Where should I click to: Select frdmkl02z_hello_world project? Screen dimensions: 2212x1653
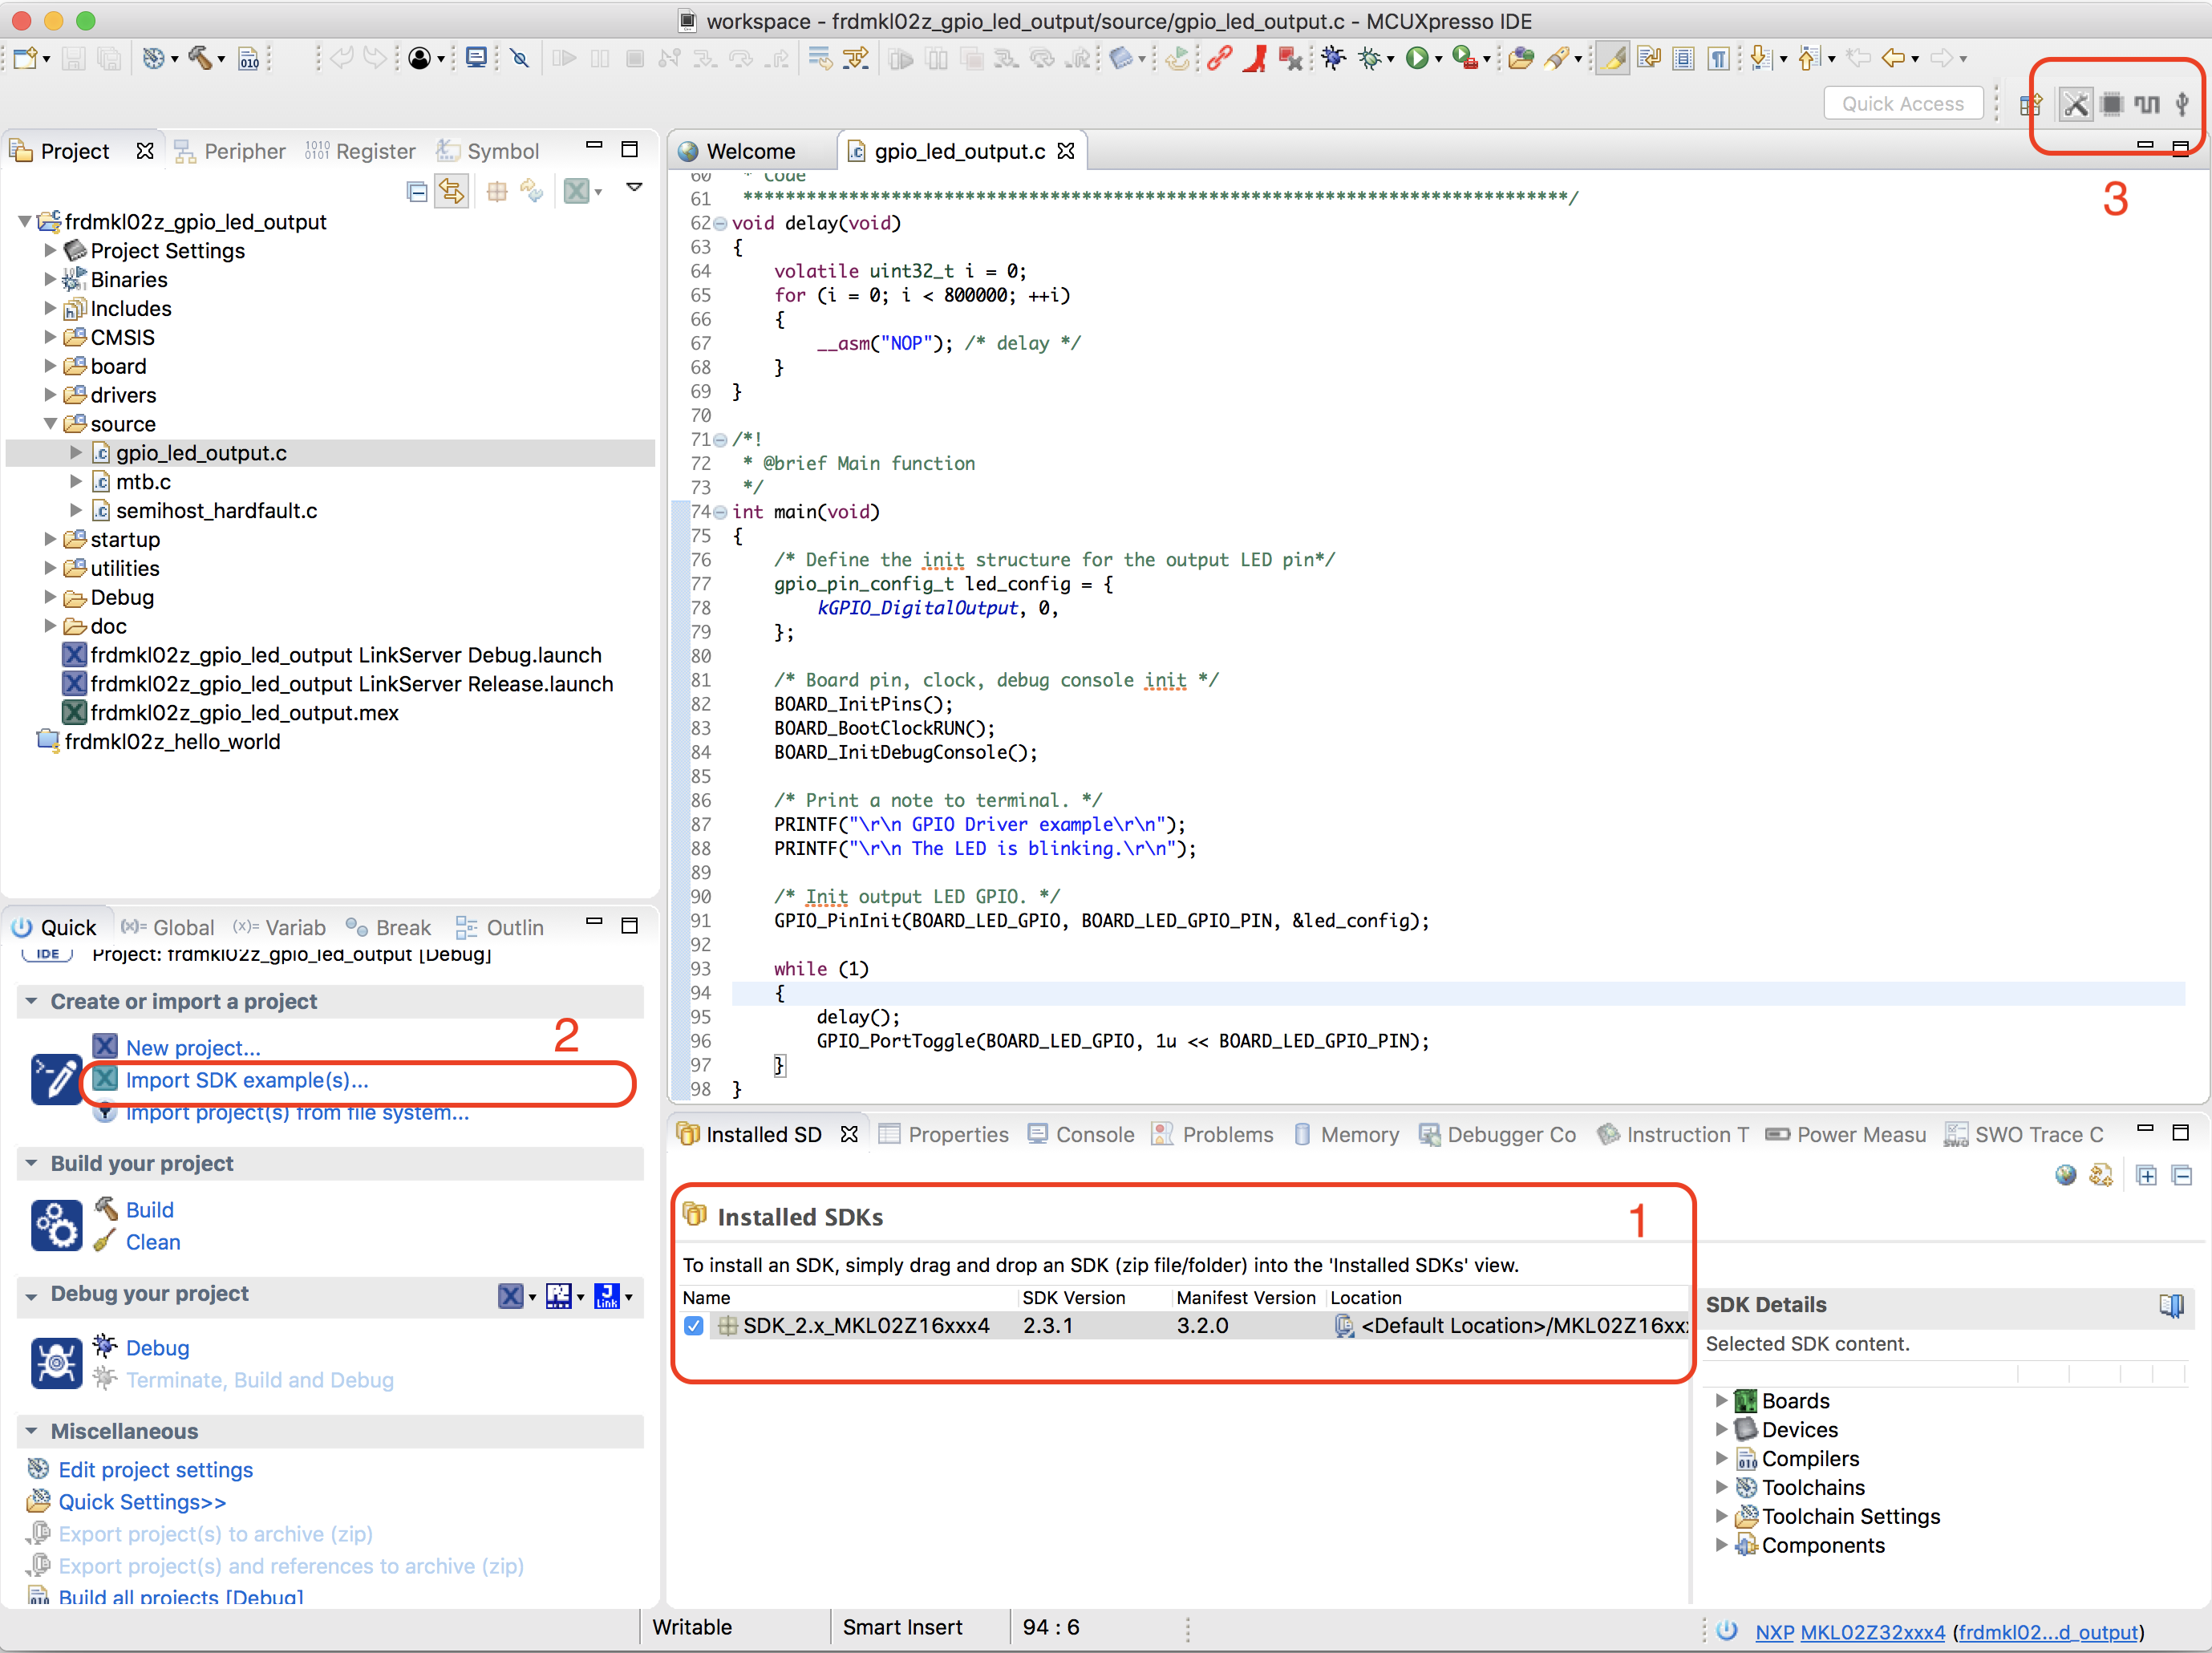pyautogui.click(x=172, y=742)
